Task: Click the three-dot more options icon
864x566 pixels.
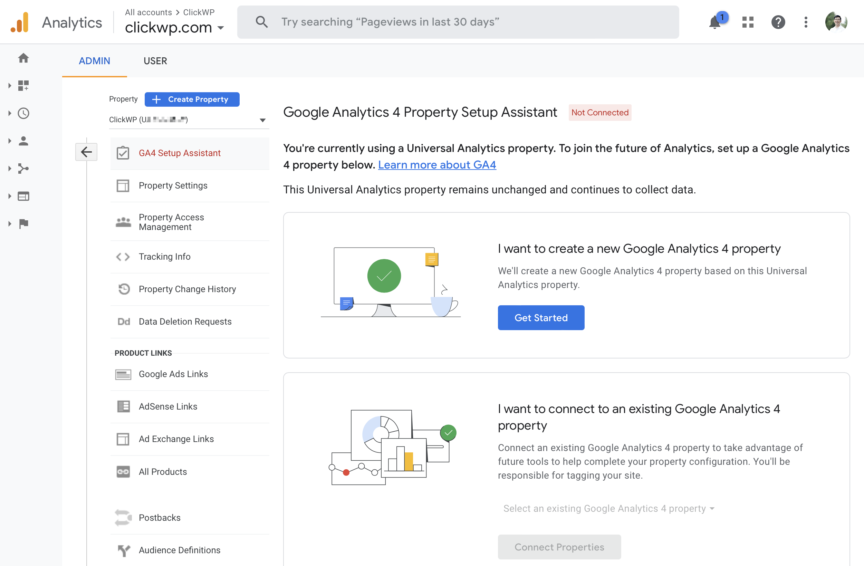Action: pos(806,22)
